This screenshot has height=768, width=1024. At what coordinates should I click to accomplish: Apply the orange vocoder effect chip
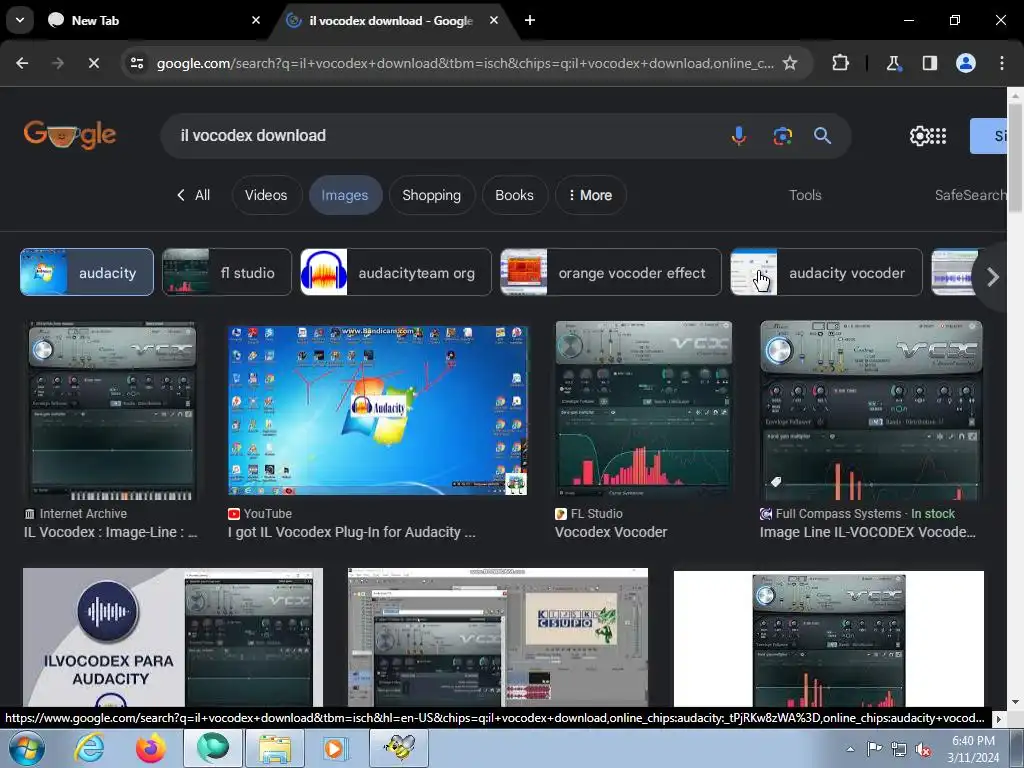(x=611, y=272)
